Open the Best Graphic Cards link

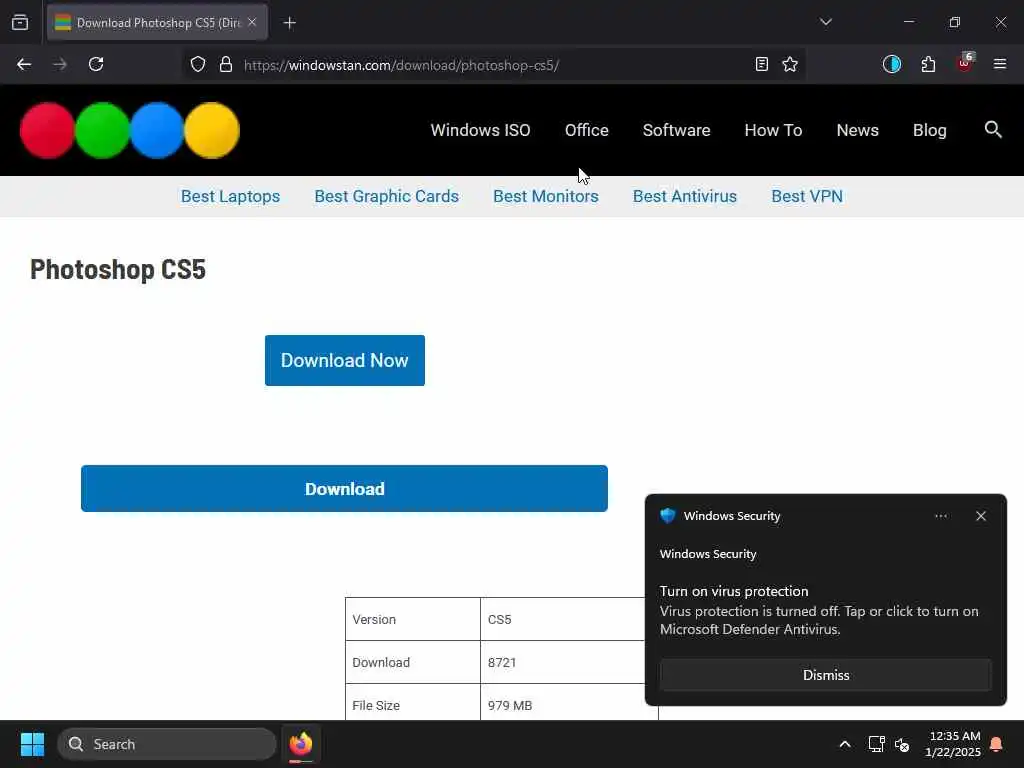click(387, 196)
